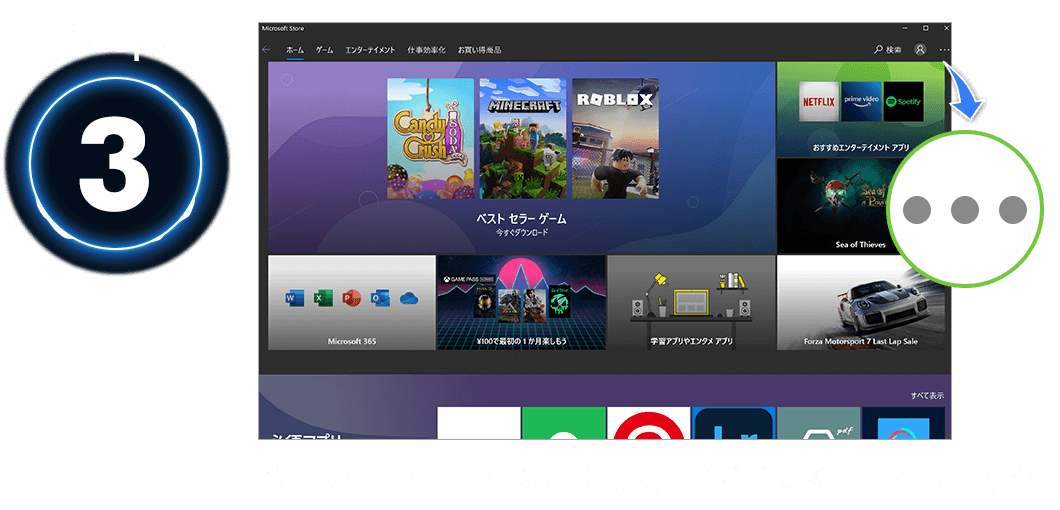Click the すべて表示 show all link
Viewport: 1060px width, 510px height.
pyautogui.click(x=927, y=396)
